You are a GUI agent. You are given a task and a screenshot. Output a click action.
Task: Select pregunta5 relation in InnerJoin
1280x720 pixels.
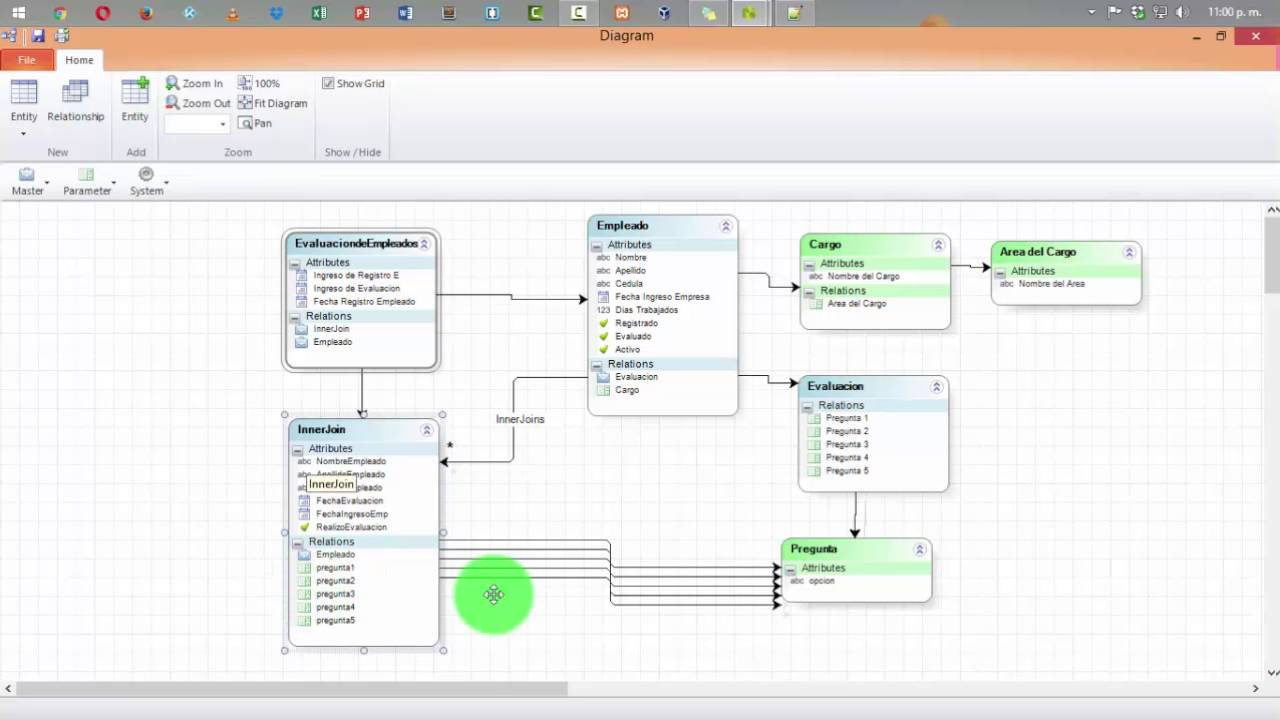[335, 621]
